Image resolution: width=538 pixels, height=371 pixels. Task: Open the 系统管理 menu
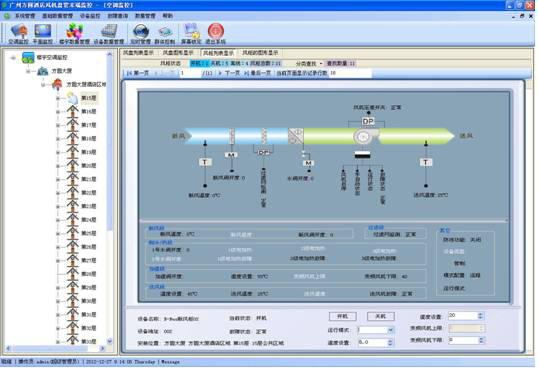[x=25, y=16]
